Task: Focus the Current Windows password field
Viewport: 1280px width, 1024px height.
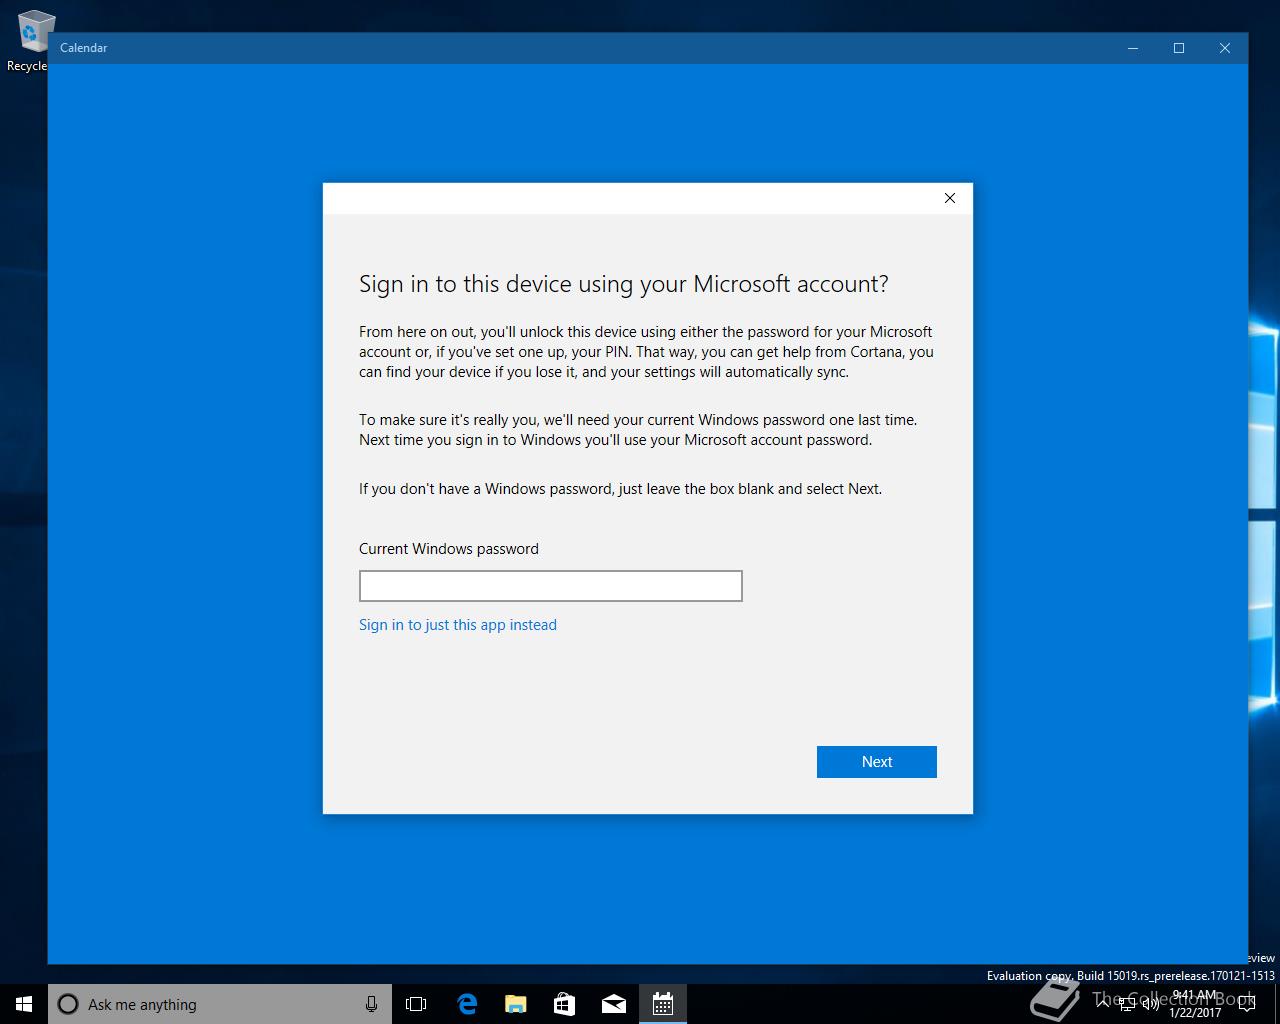Action: click(551, 586)
